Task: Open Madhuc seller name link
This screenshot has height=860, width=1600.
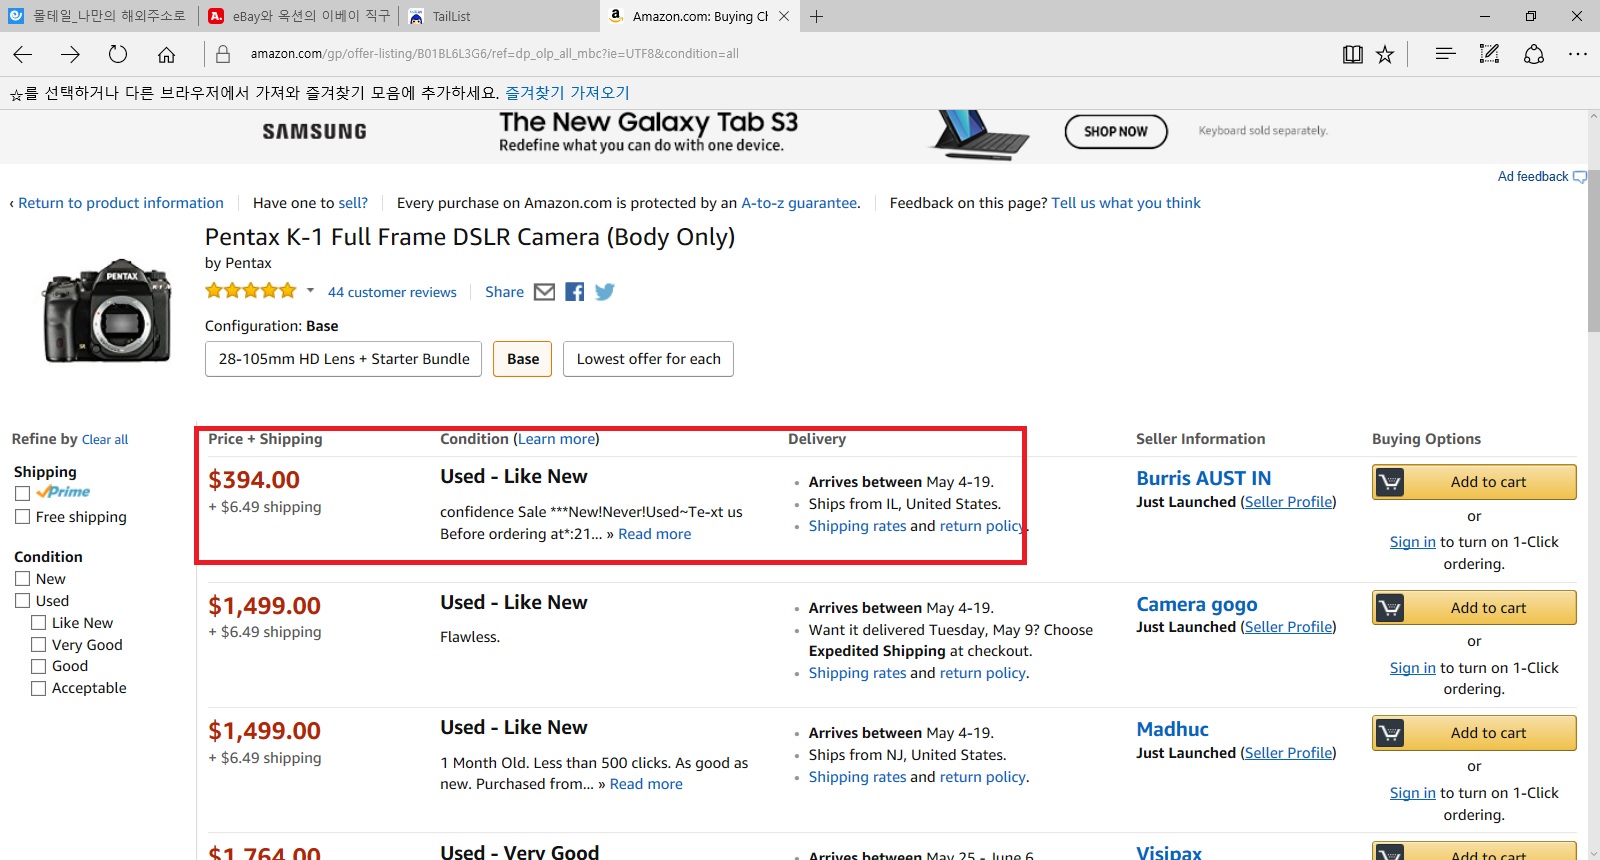Action: [1173, 730]
